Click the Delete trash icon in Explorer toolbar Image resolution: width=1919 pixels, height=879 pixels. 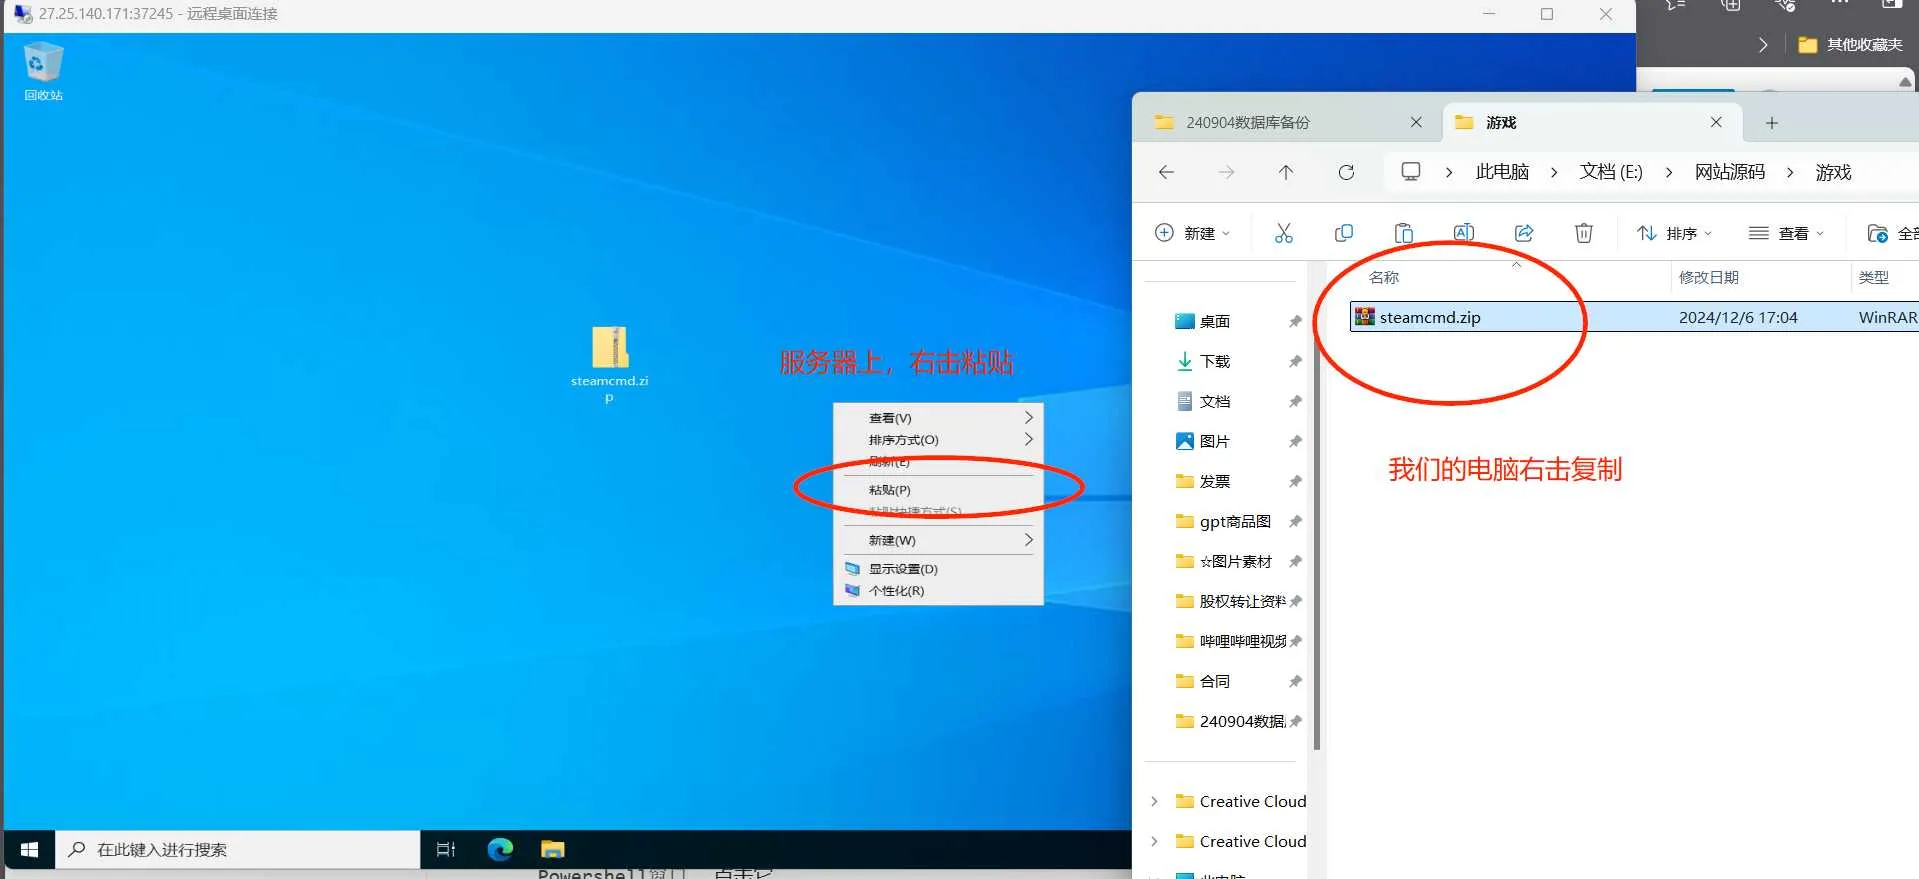coord(1584,233)
